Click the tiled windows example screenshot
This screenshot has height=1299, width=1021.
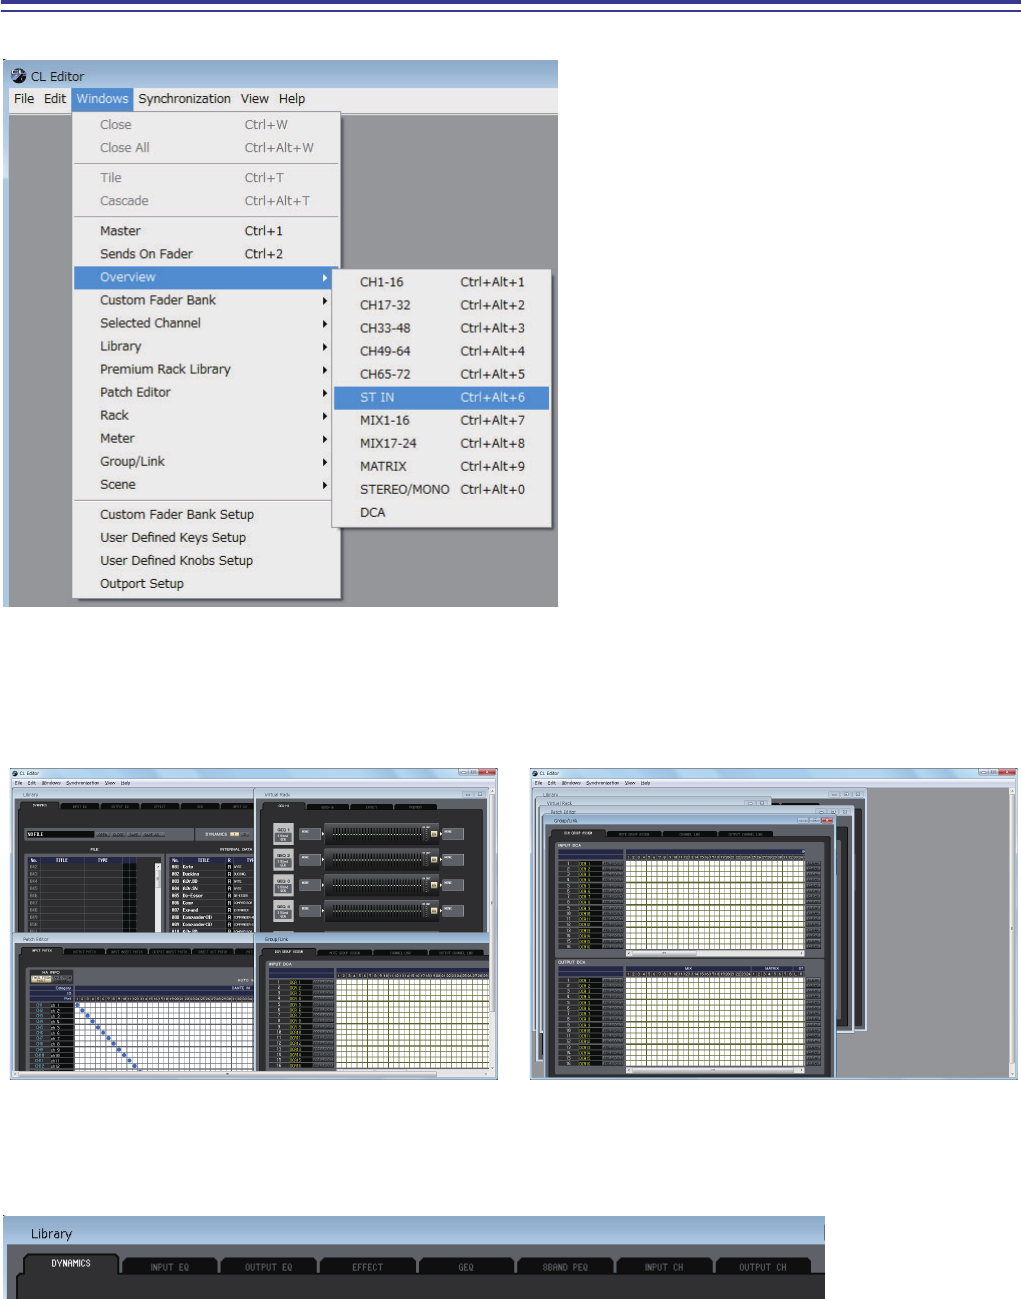point(254,923)
